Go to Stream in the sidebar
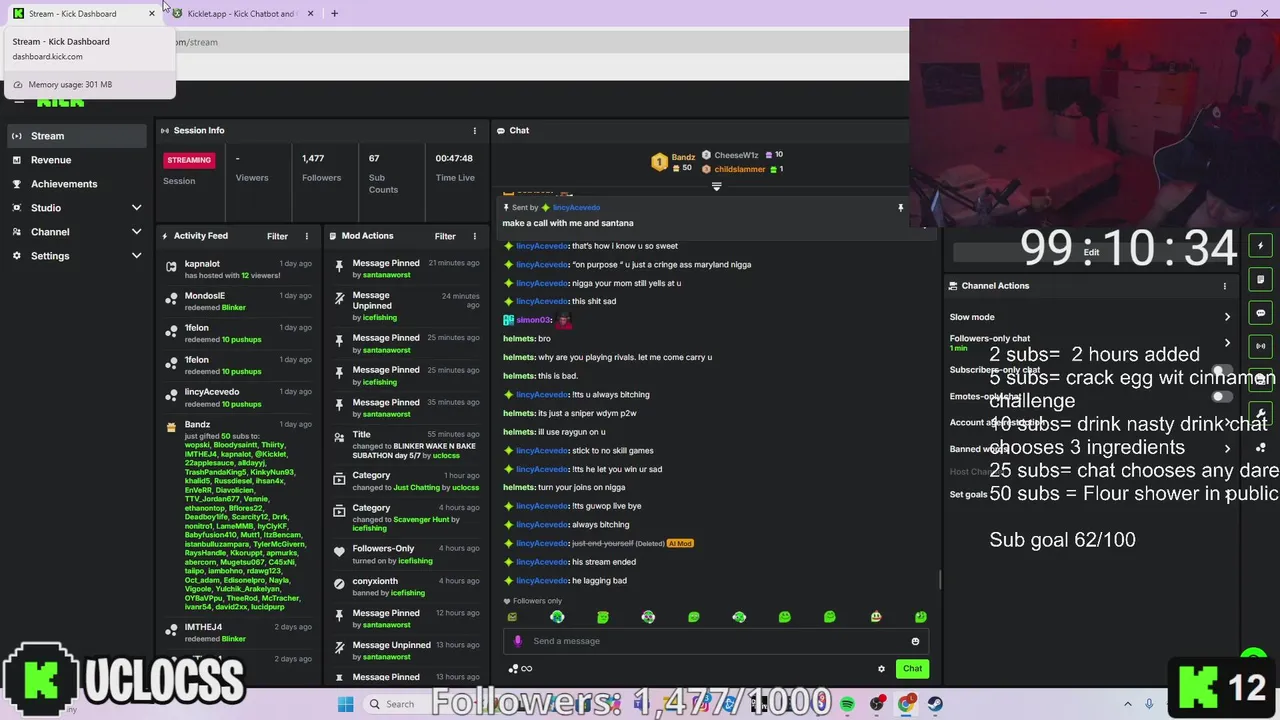1280x720 pixels. click(76, 136)
